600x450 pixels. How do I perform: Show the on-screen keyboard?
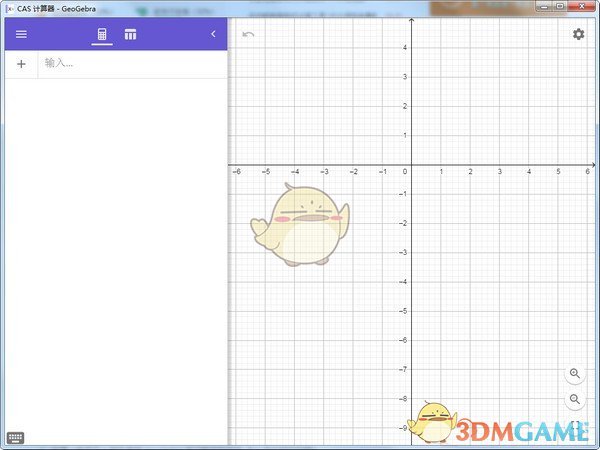pyautogui.click(x=15, y=438)
